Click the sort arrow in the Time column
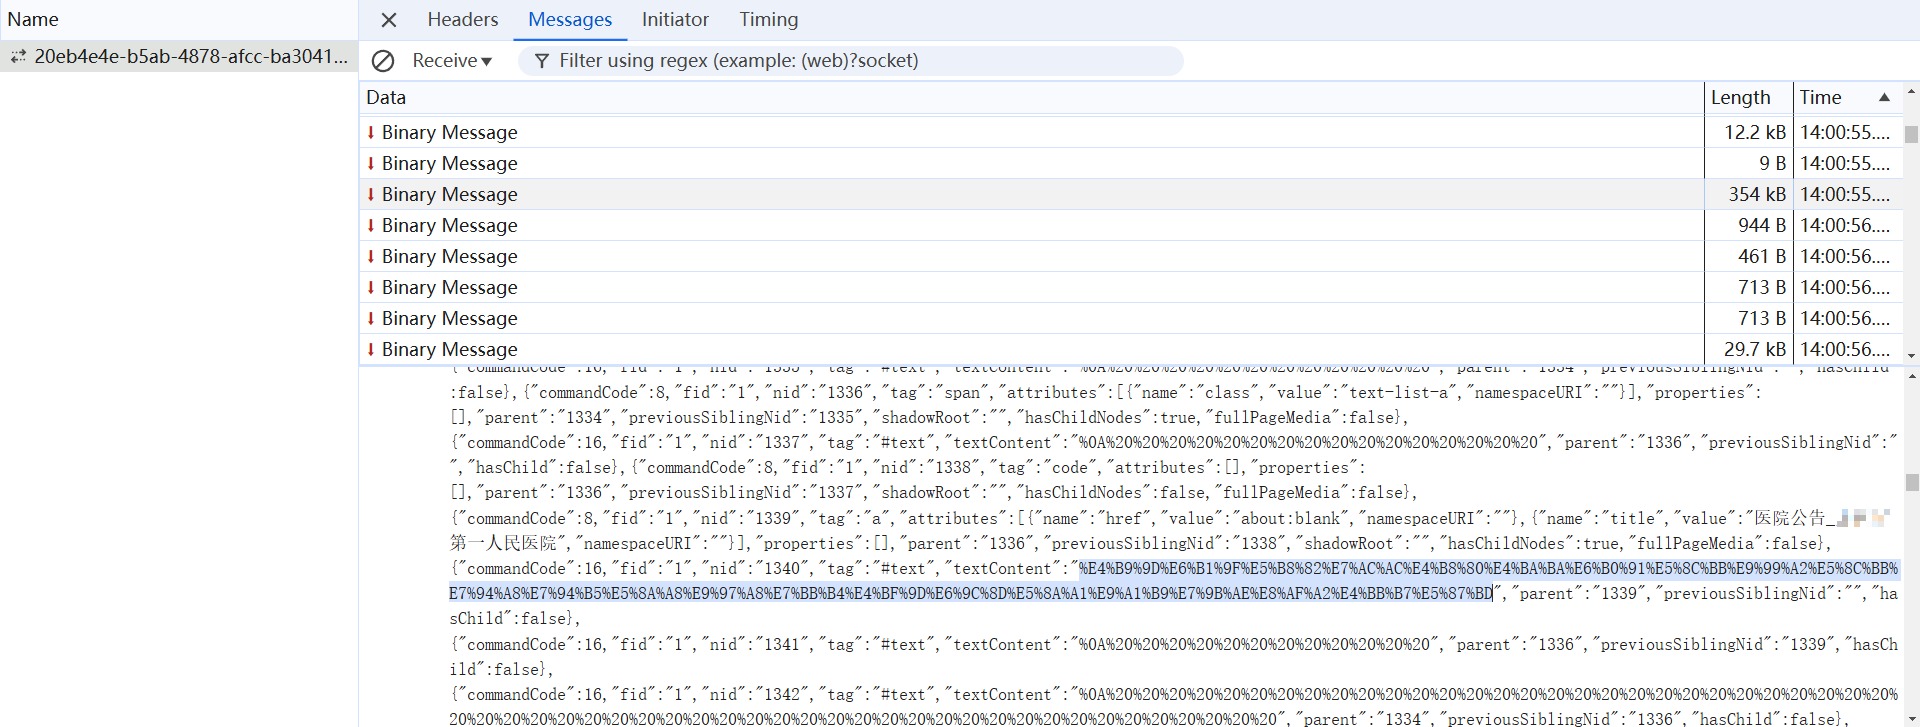The height and width of the screenshot is (727, 1920). click(x=1884, y=97)
